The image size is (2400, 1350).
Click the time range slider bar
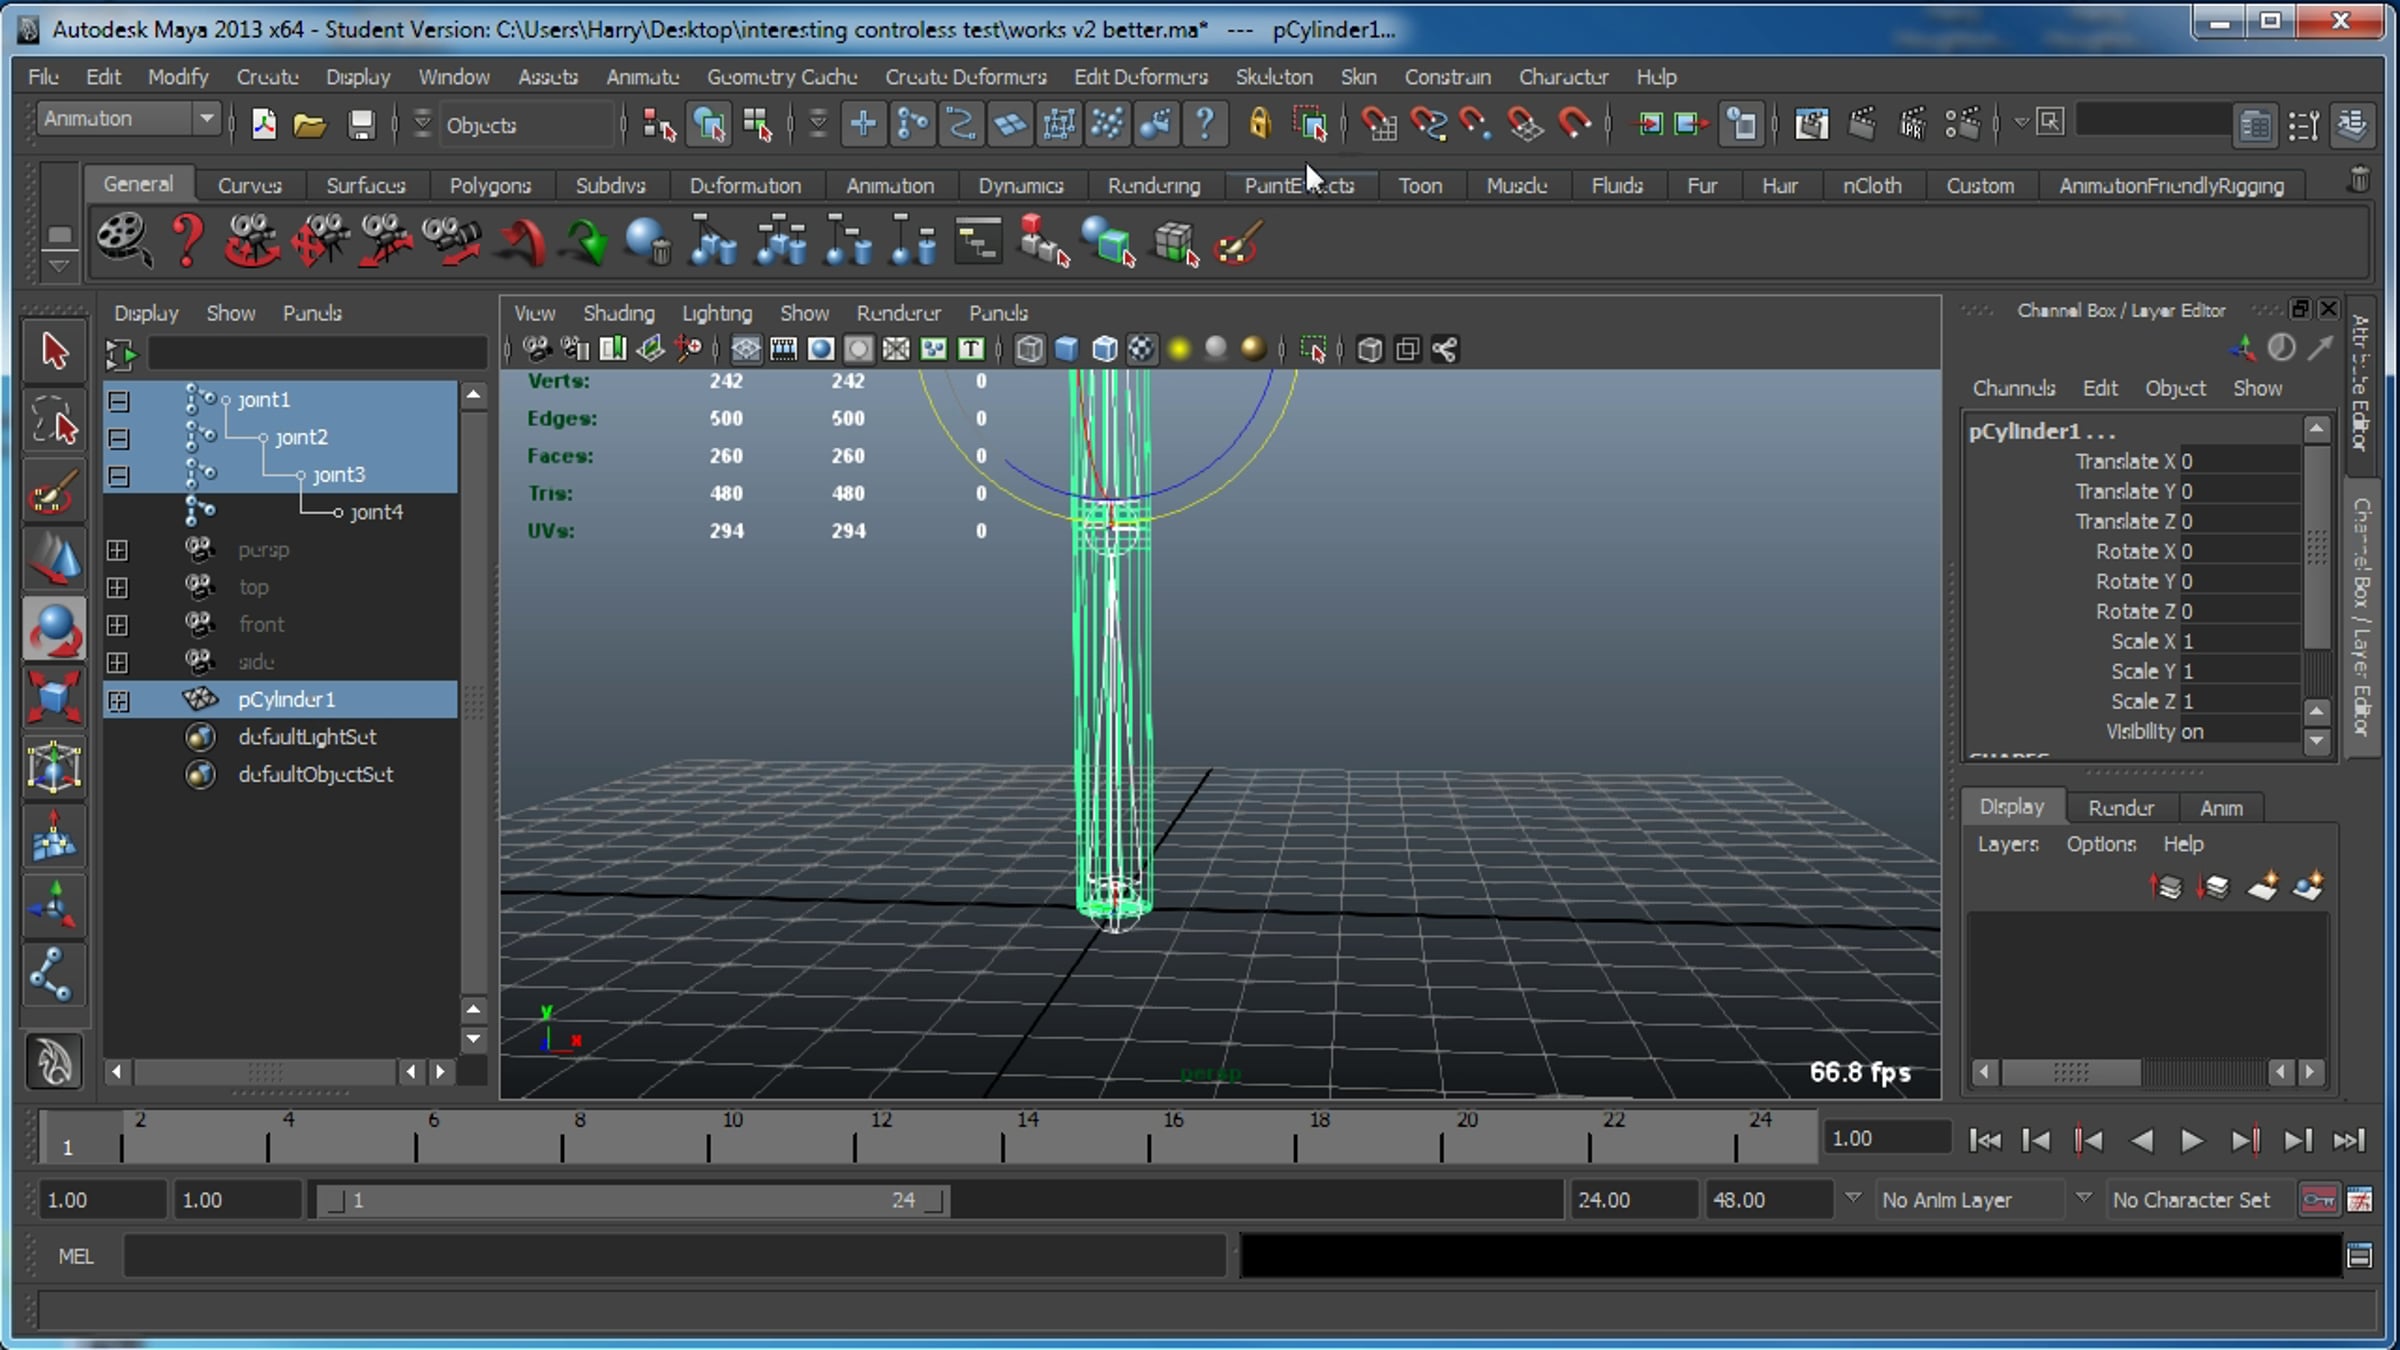(x=632, y=1200)
